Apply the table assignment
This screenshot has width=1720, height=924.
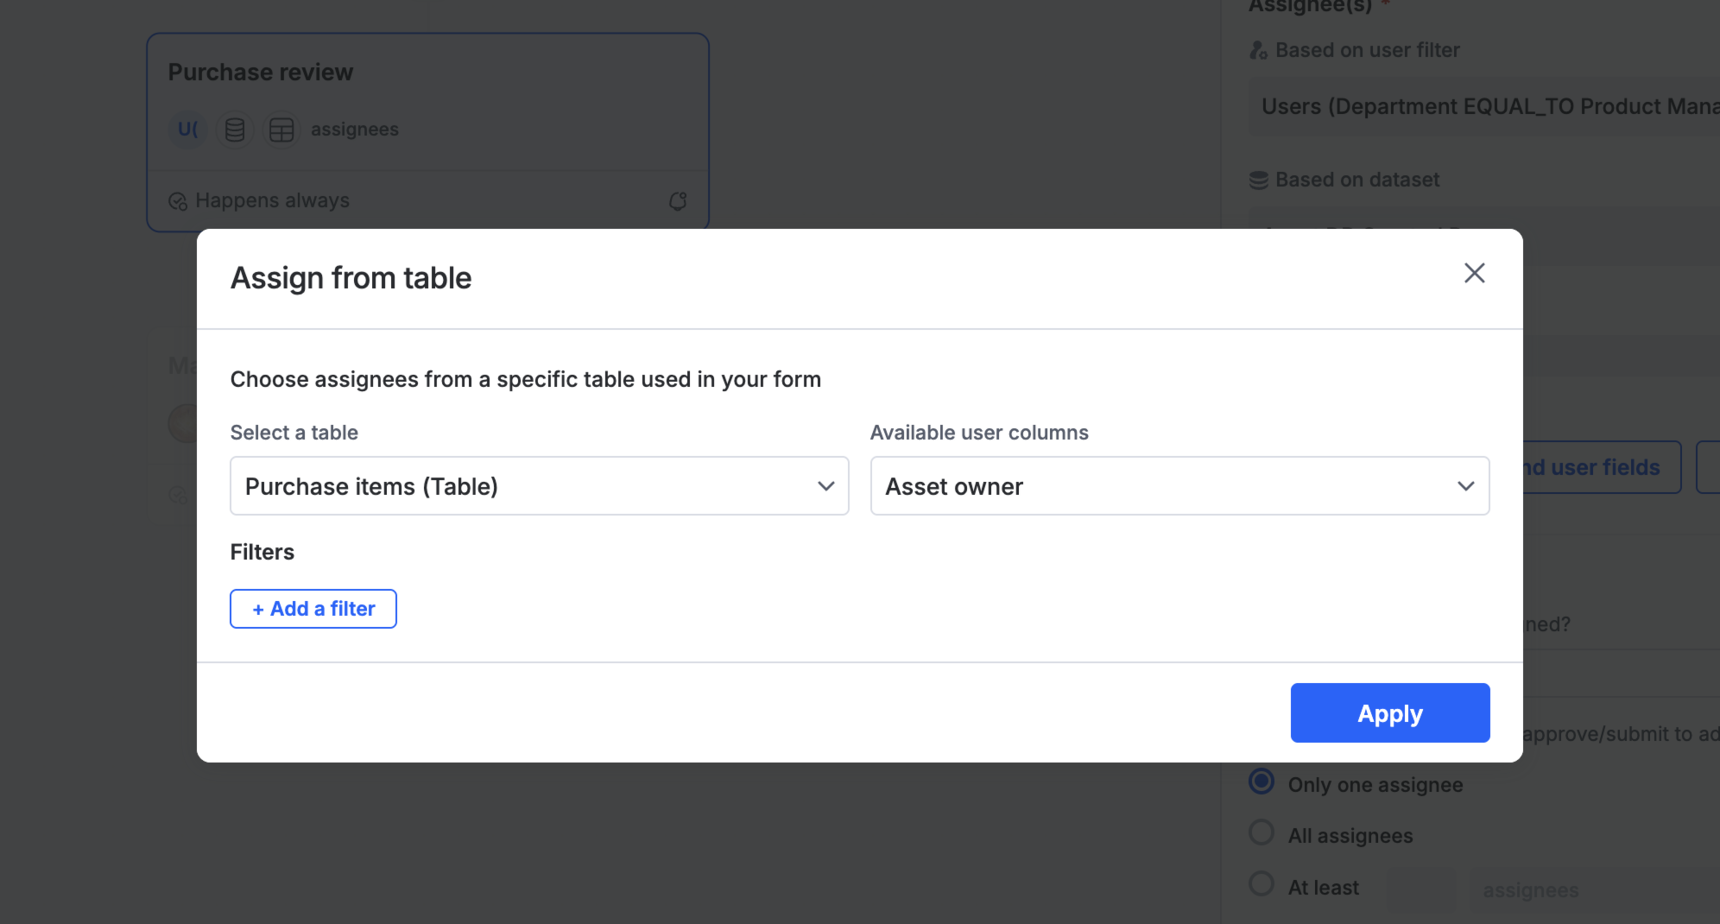tap(1389, 713)
